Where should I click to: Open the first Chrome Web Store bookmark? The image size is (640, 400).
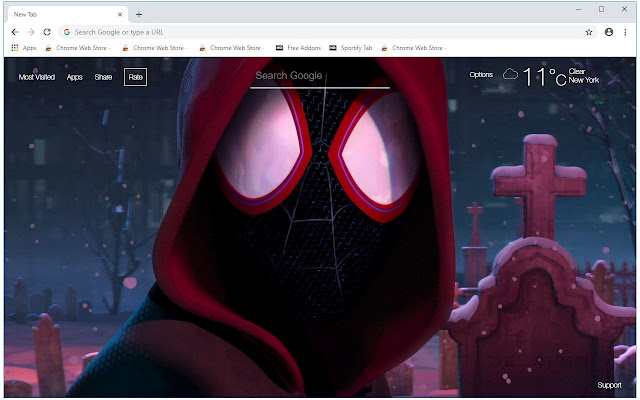(78, 48)
